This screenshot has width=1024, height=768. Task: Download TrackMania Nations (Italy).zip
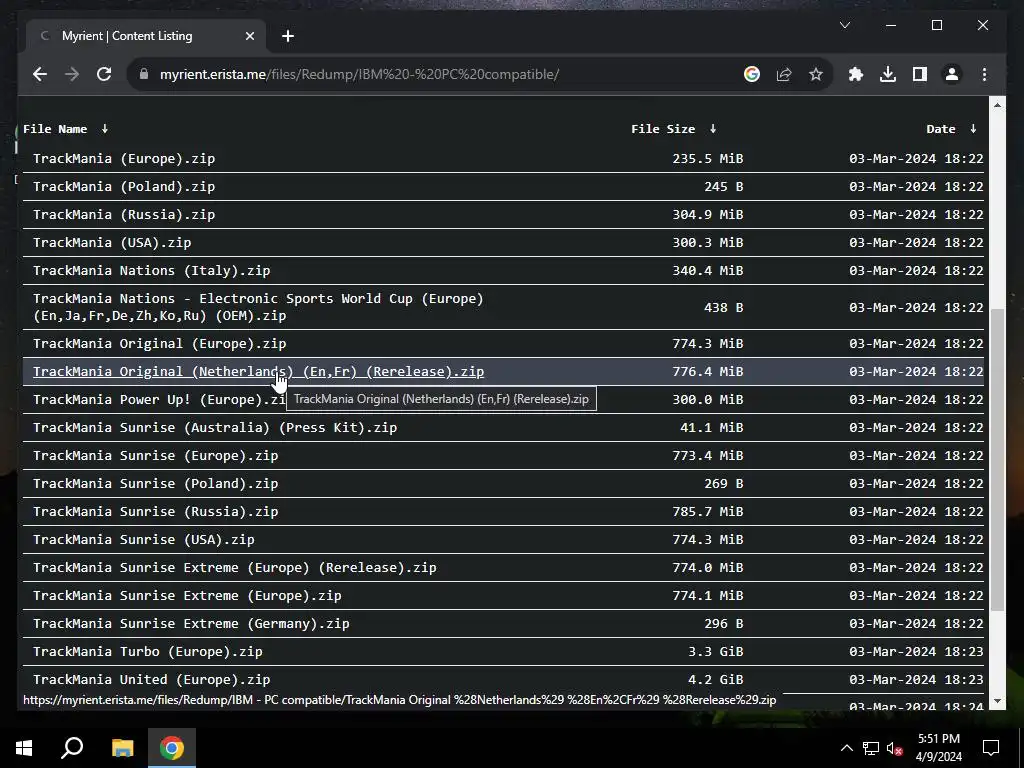point(152,271)
